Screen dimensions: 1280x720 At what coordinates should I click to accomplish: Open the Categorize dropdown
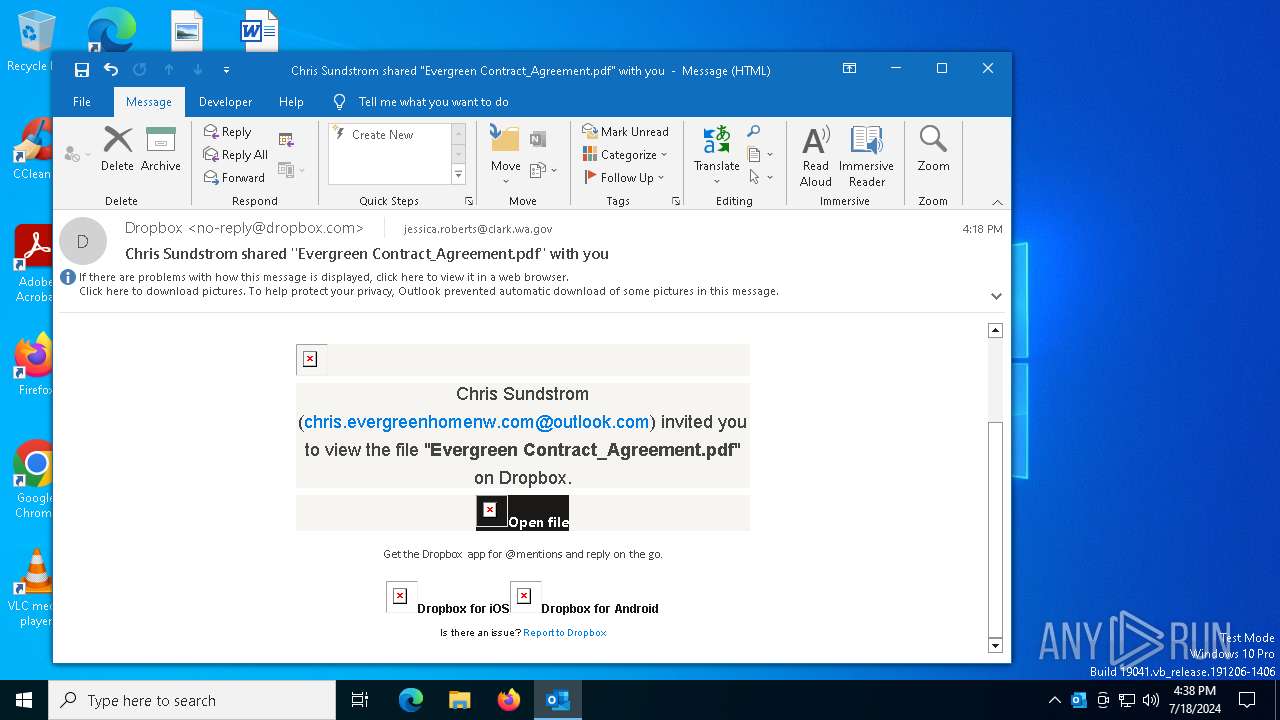(625, 154)
